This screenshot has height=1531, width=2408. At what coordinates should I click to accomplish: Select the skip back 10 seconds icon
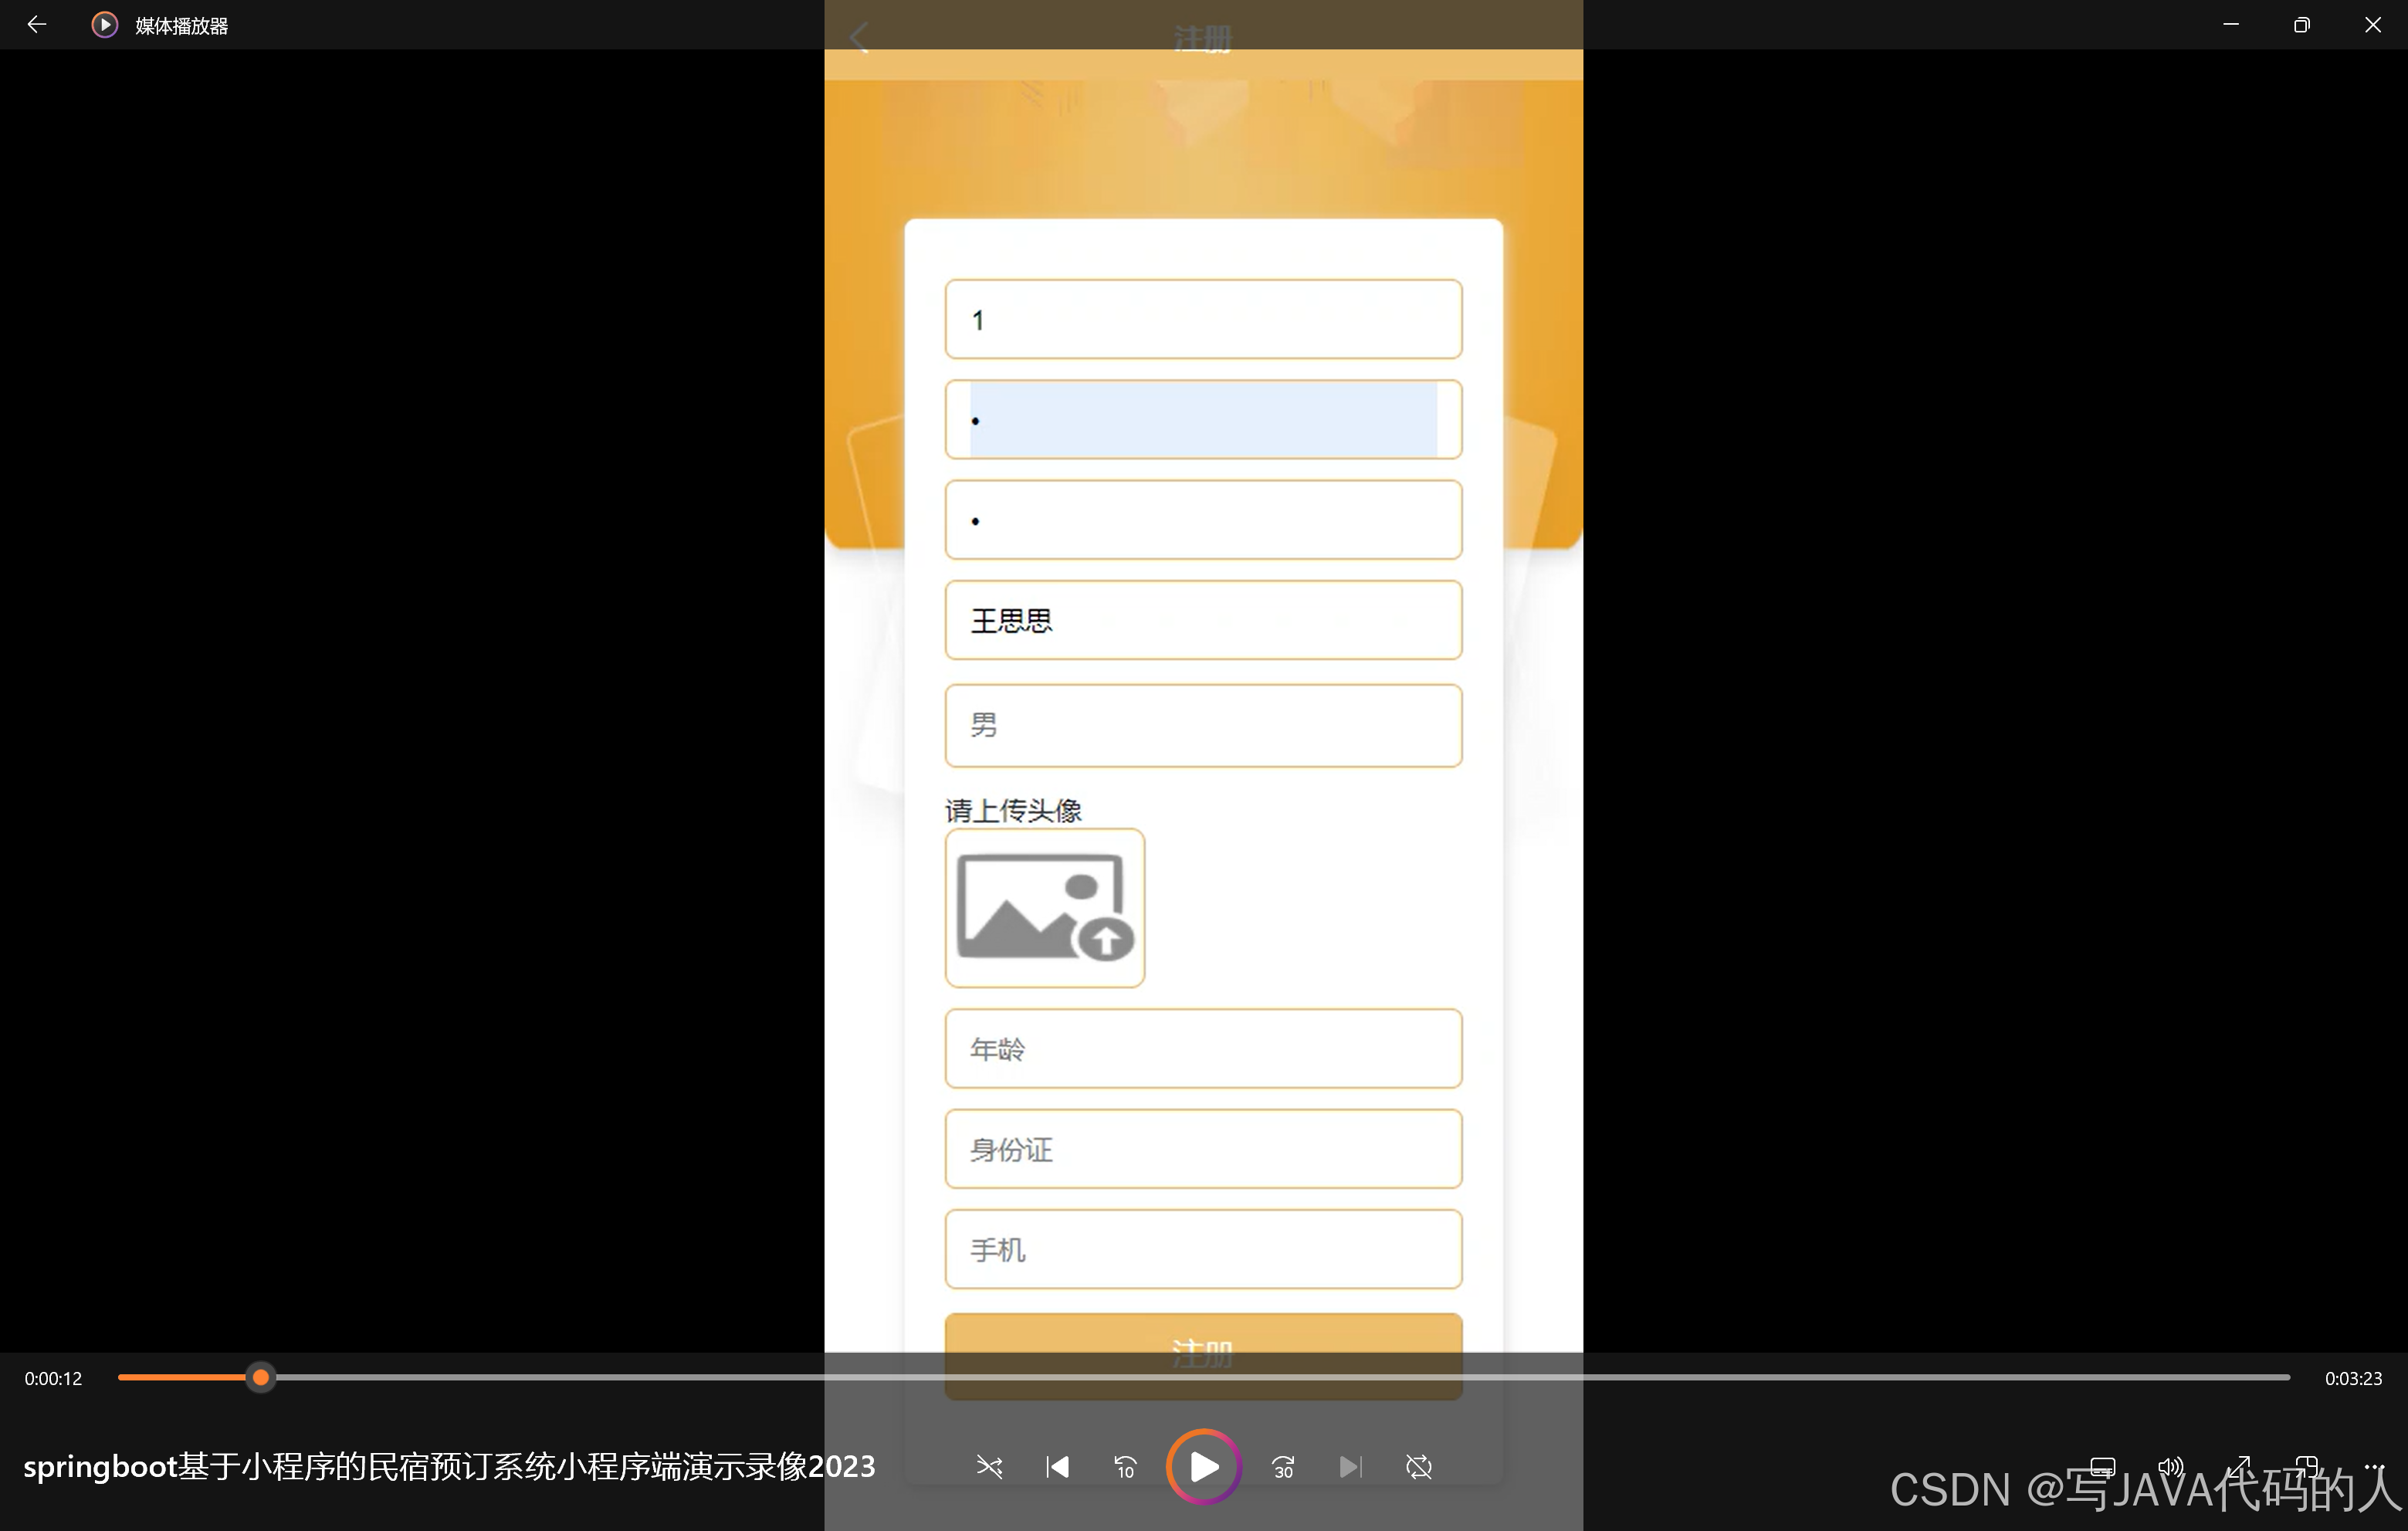1124,1467
